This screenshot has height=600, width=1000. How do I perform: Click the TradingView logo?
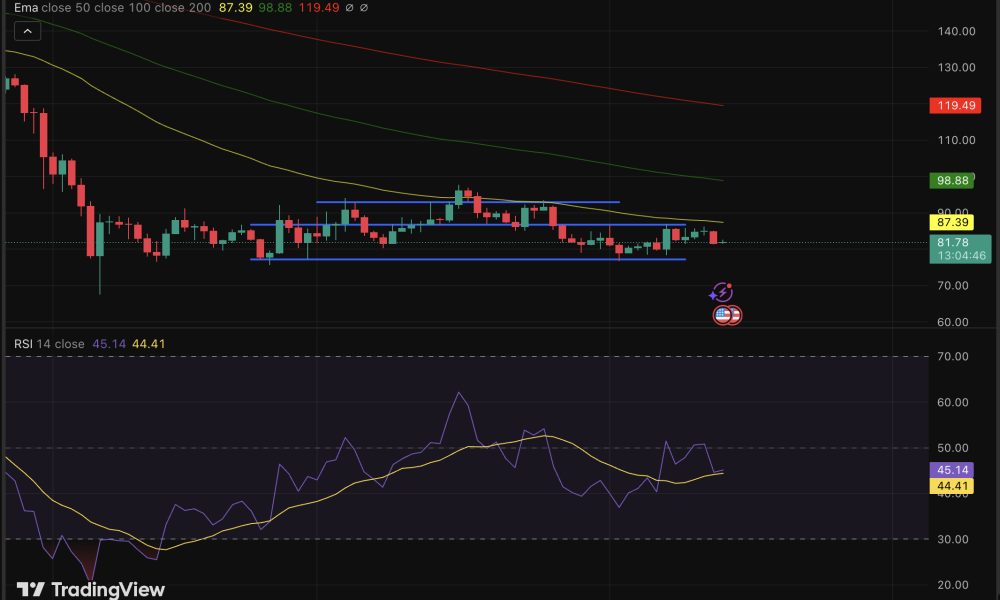click(x=91, y=589)
